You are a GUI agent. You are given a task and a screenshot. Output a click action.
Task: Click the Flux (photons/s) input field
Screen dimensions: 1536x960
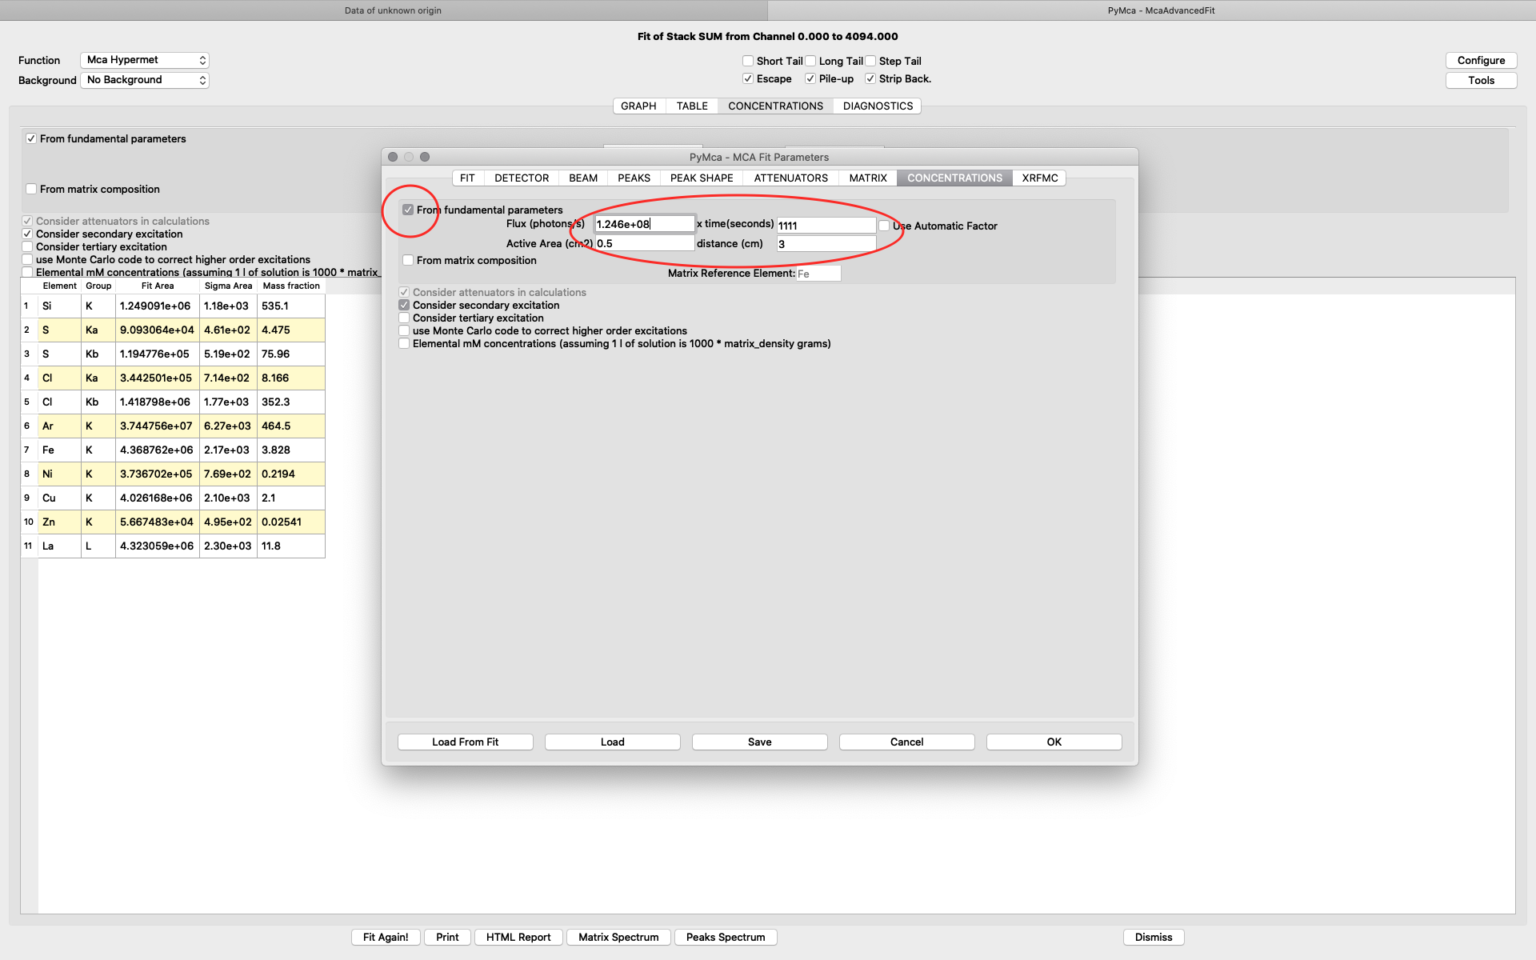coord(643,224)
